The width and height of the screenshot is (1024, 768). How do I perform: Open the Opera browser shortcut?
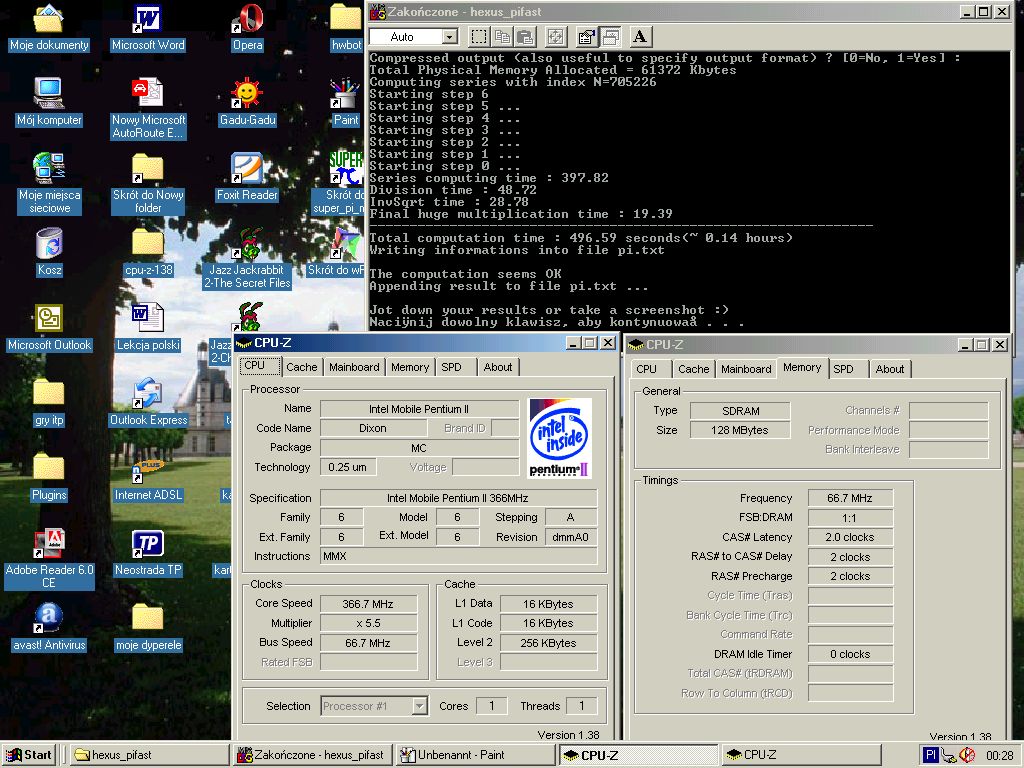coord(248,28)
